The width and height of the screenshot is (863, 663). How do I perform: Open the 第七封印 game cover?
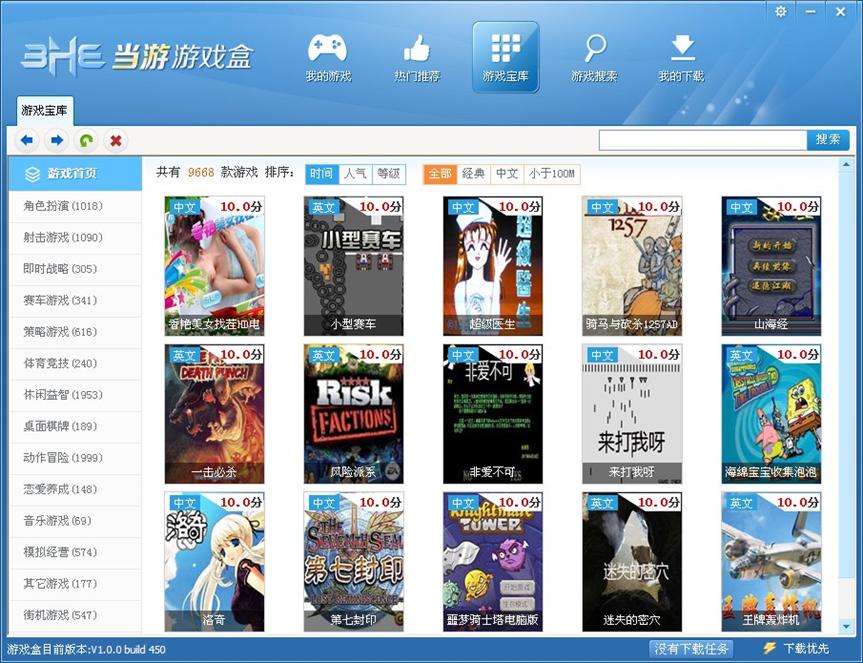pyautogui.click(x=353, y=562)
